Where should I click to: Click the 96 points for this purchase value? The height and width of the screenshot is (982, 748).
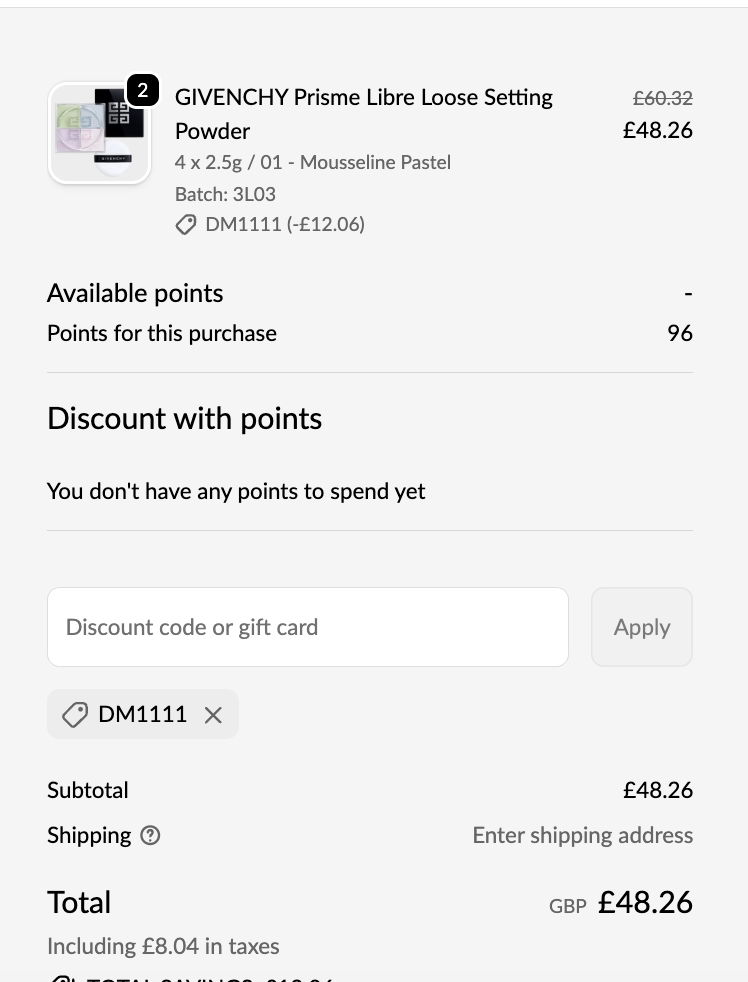pyautogui.click(x=680, y=333)
